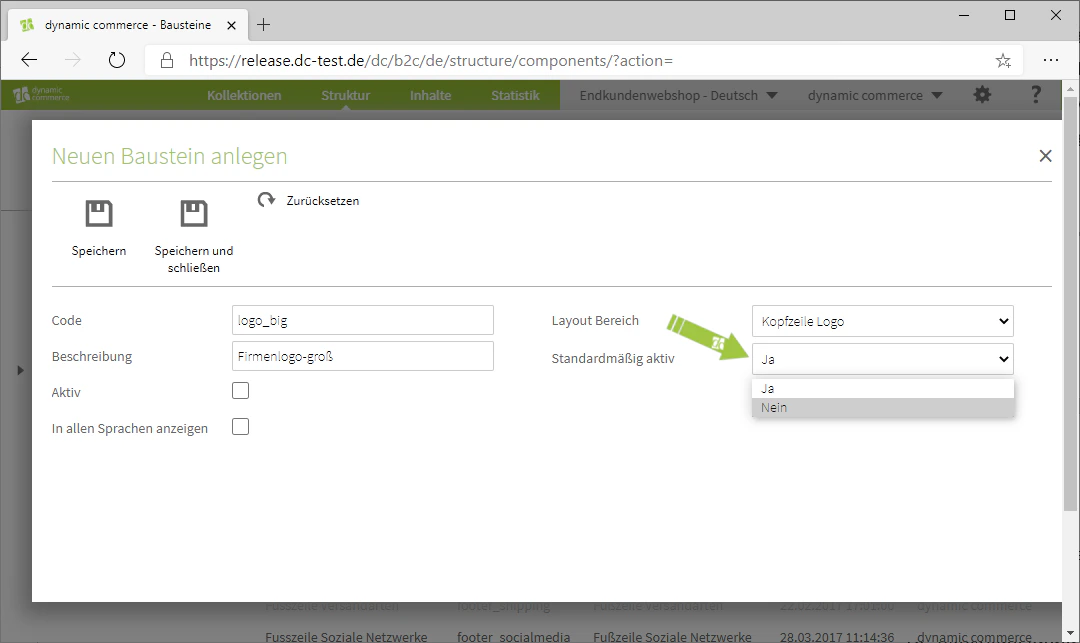
Task: Enable the Aktiv checkbox
Action: 240,391
